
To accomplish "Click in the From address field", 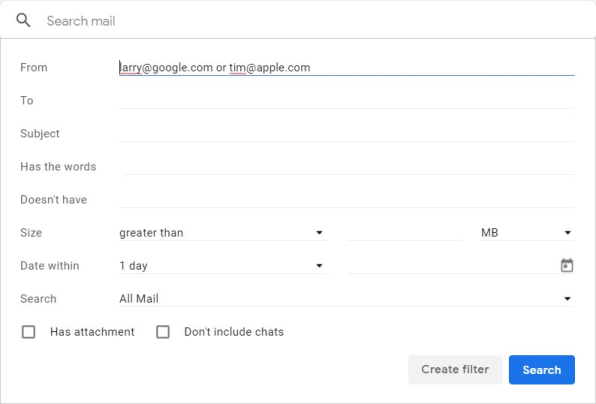I will click(347, 68).
